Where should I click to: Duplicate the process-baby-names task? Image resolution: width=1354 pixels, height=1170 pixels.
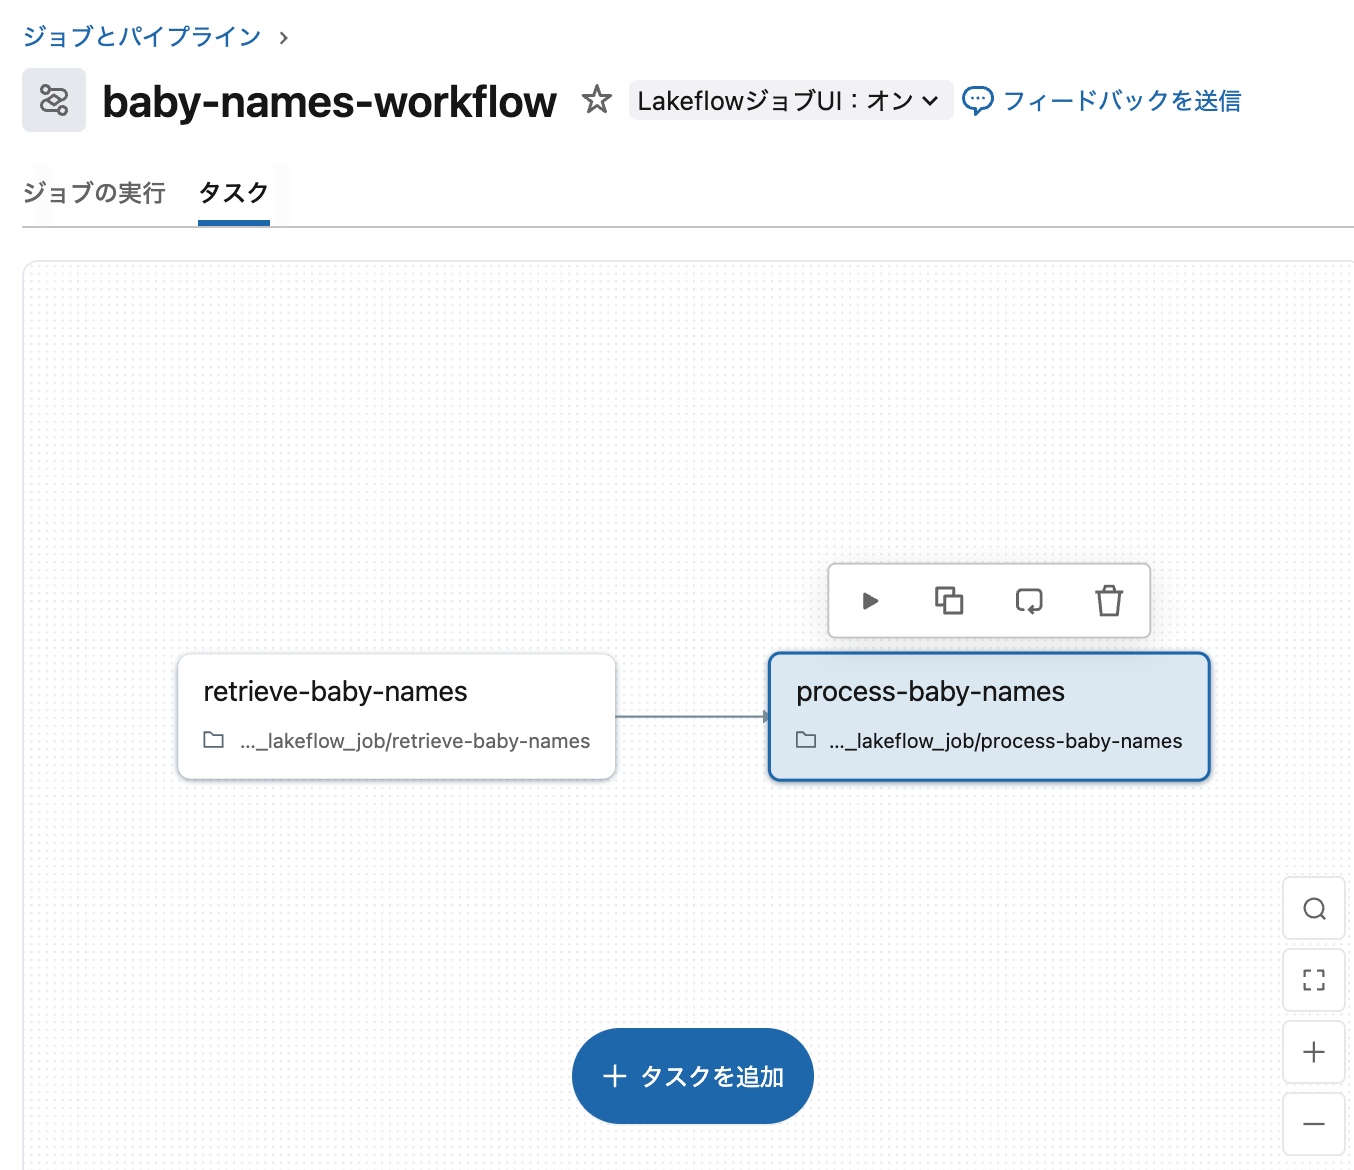coord(949,601)
